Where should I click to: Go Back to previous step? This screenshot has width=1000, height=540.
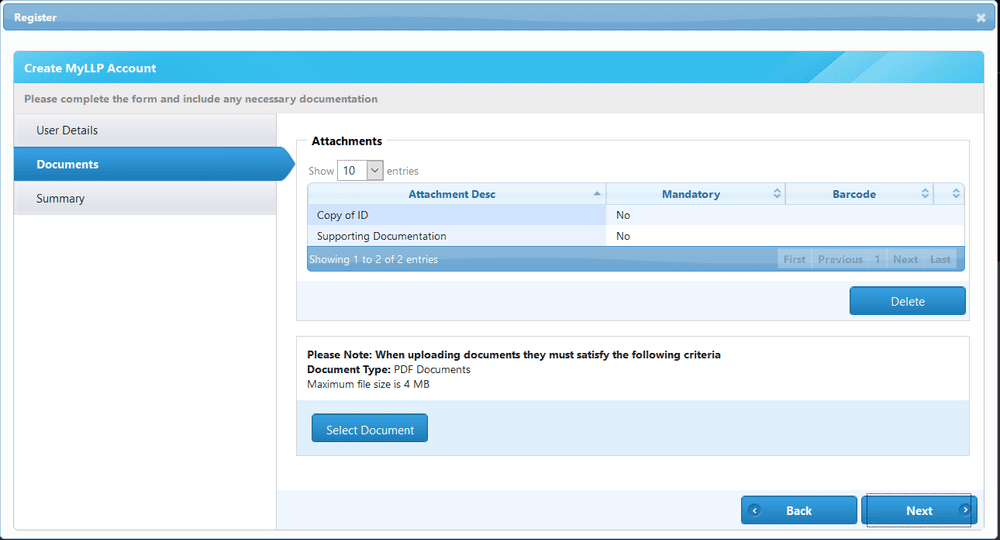[x=798, y=510]
